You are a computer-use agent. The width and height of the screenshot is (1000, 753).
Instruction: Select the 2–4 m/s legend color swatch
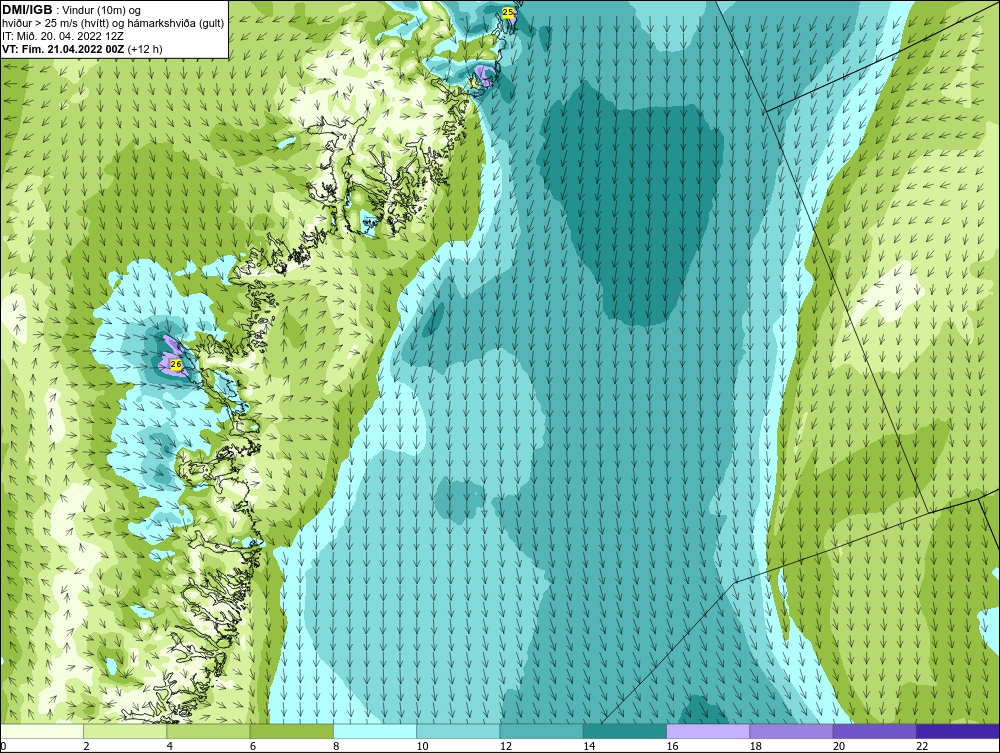[x=125, y=731]
